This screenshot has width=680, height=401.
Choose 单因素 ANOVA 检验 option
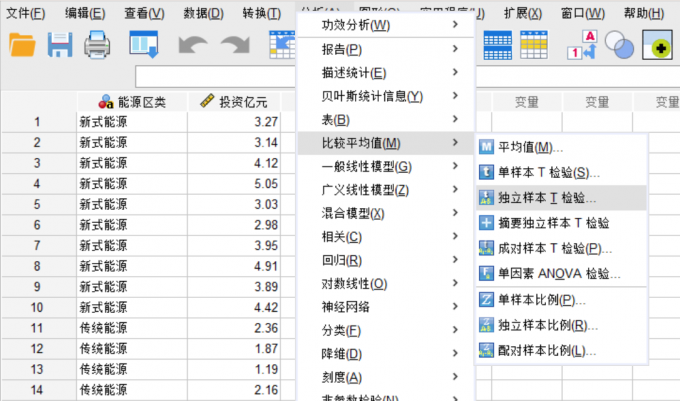click(552, 273)
